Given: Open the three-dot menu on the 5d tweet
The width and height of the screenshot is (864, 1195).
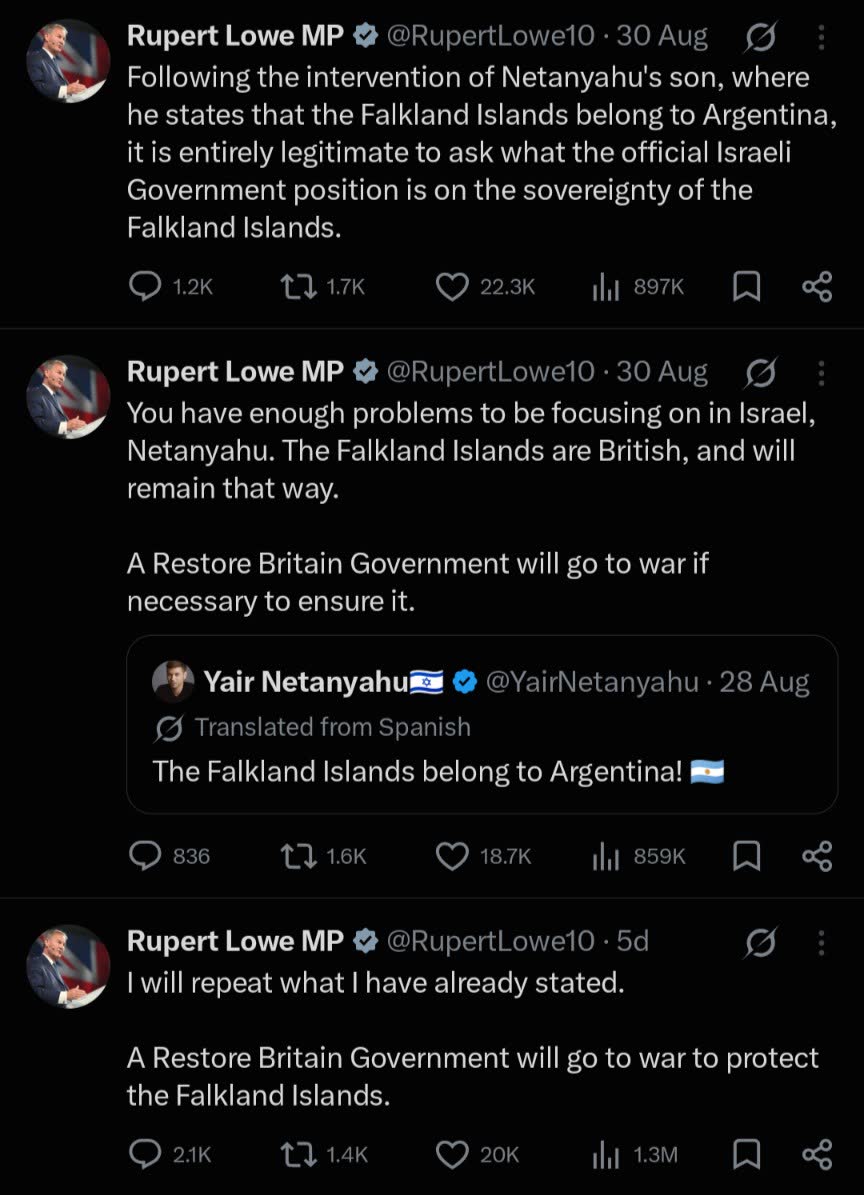Looking at the screenshot, I should pos(821,942).
